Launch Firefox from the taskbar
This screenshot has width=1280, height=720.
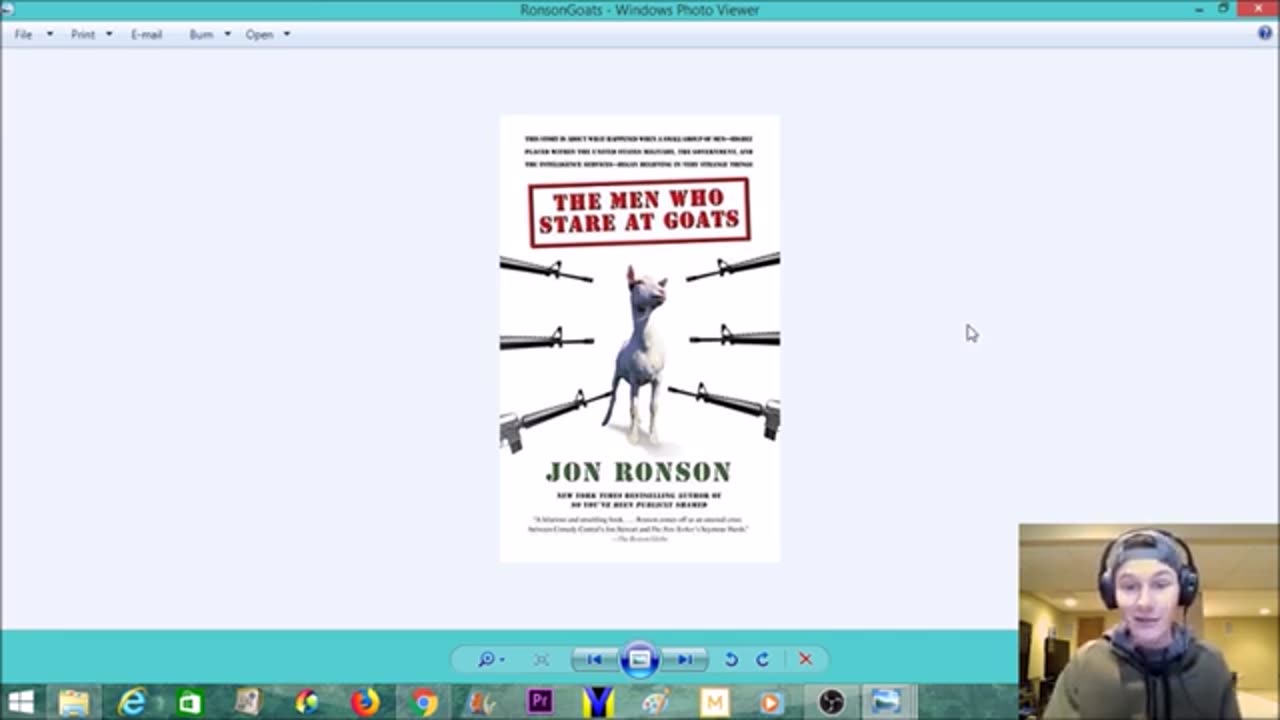point(365,703)
